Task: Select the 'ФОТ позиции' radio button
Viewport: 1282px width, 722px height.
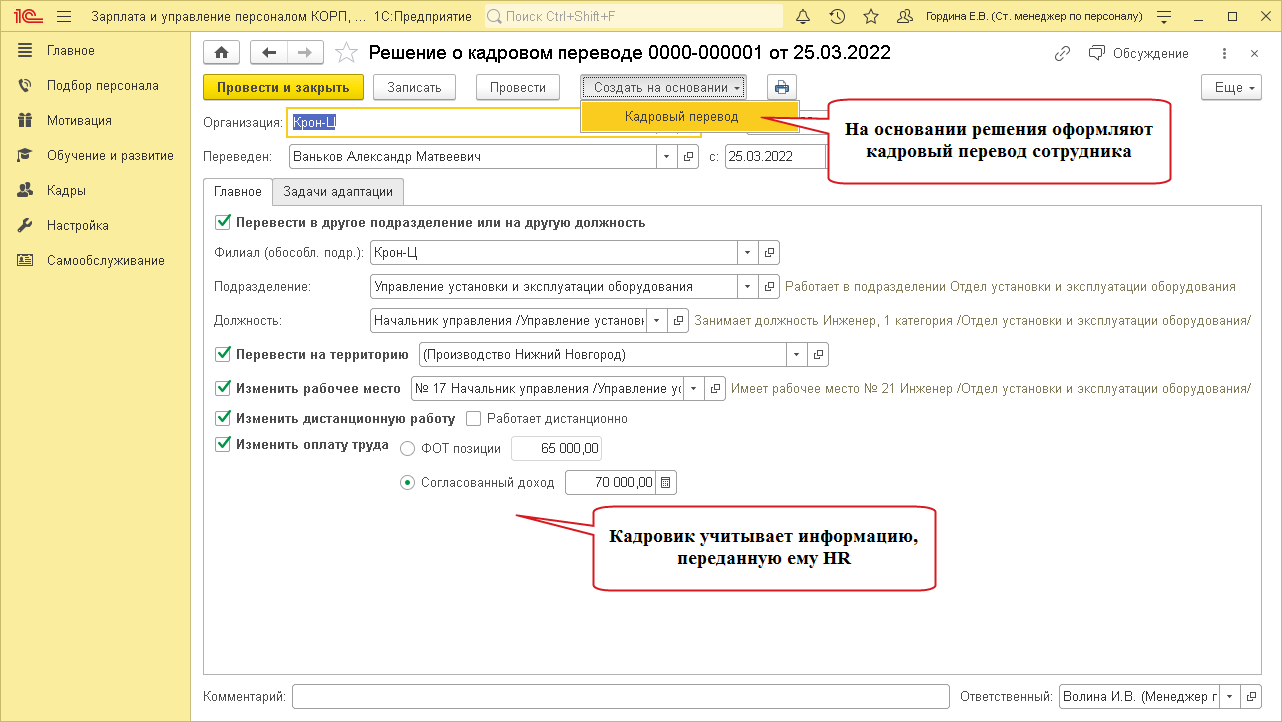Action: [x=407, y=449]
